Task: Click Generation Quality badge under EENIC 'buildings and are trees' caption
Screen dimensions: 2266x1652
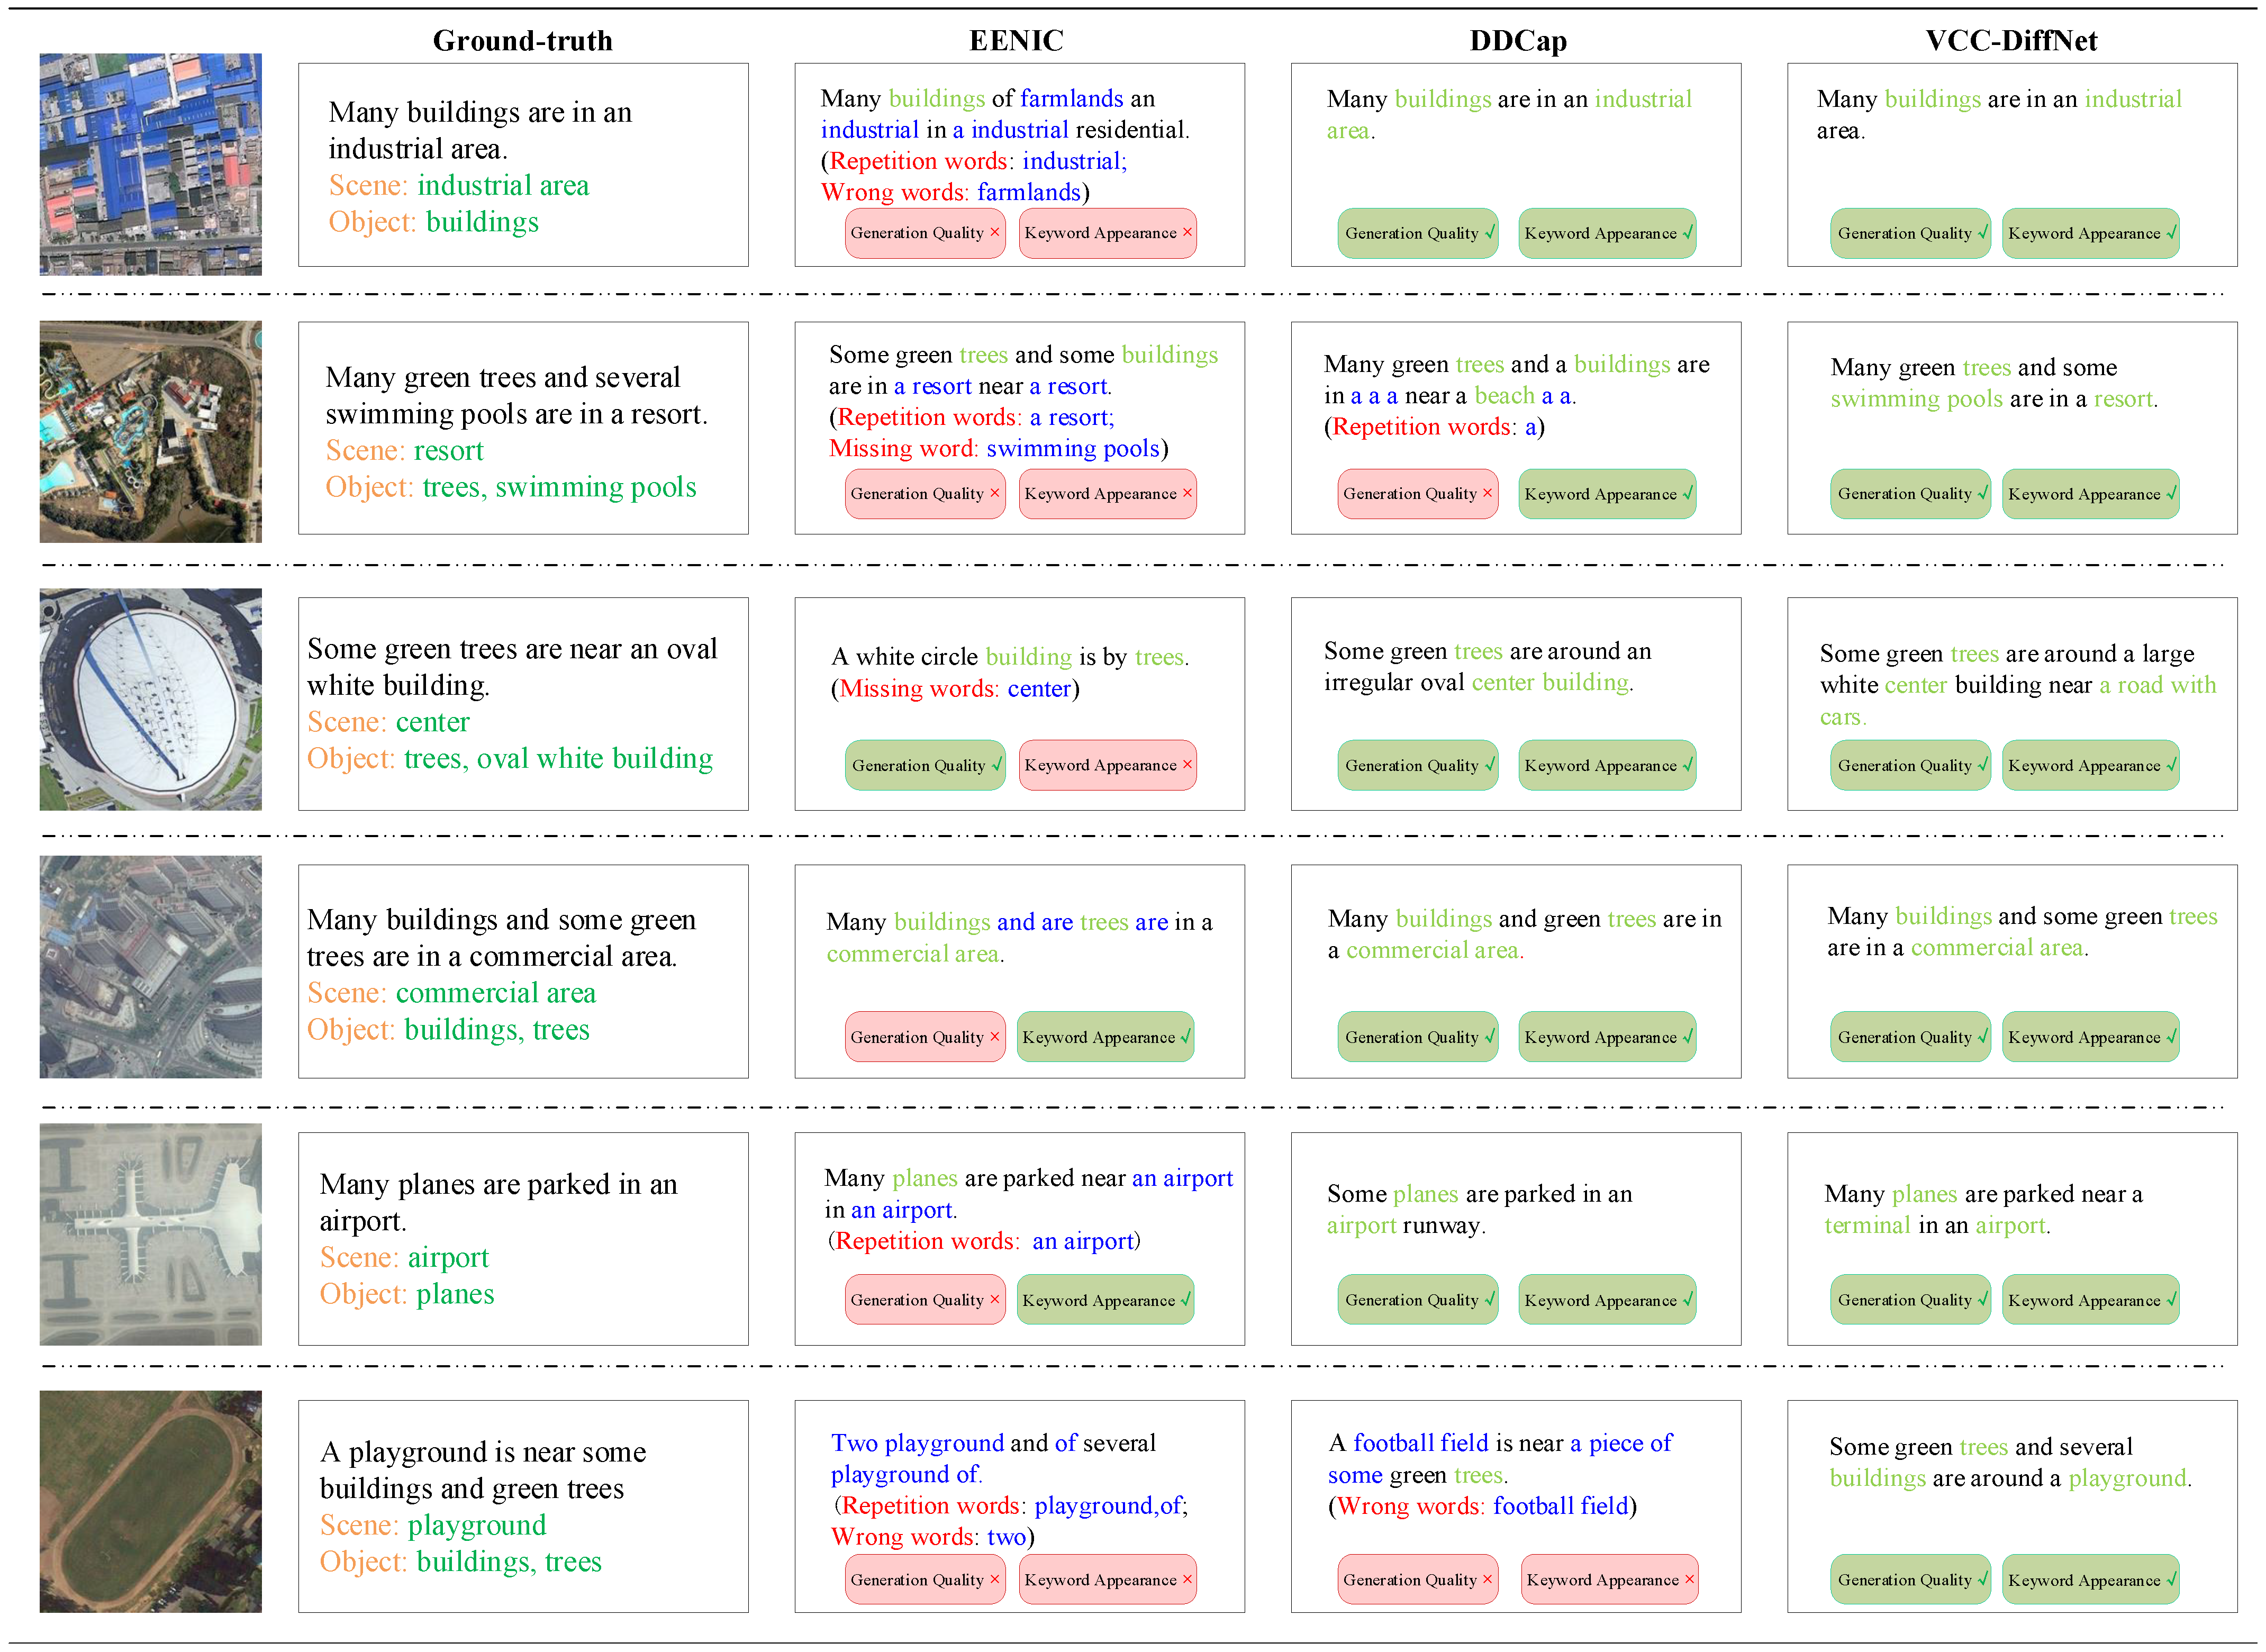Action: (925, 1037)
